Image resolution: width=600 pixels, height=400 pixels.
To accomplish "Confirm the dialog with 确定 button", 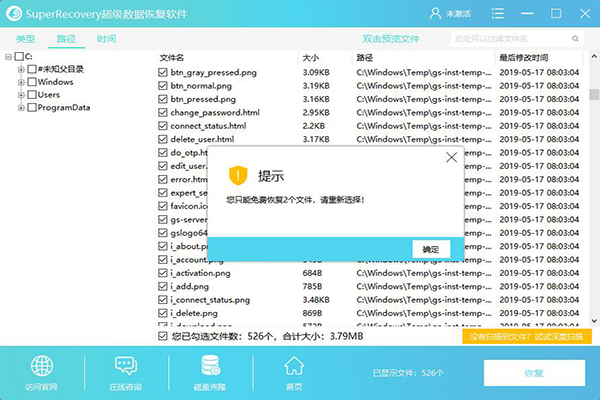I will coord(431,249).
